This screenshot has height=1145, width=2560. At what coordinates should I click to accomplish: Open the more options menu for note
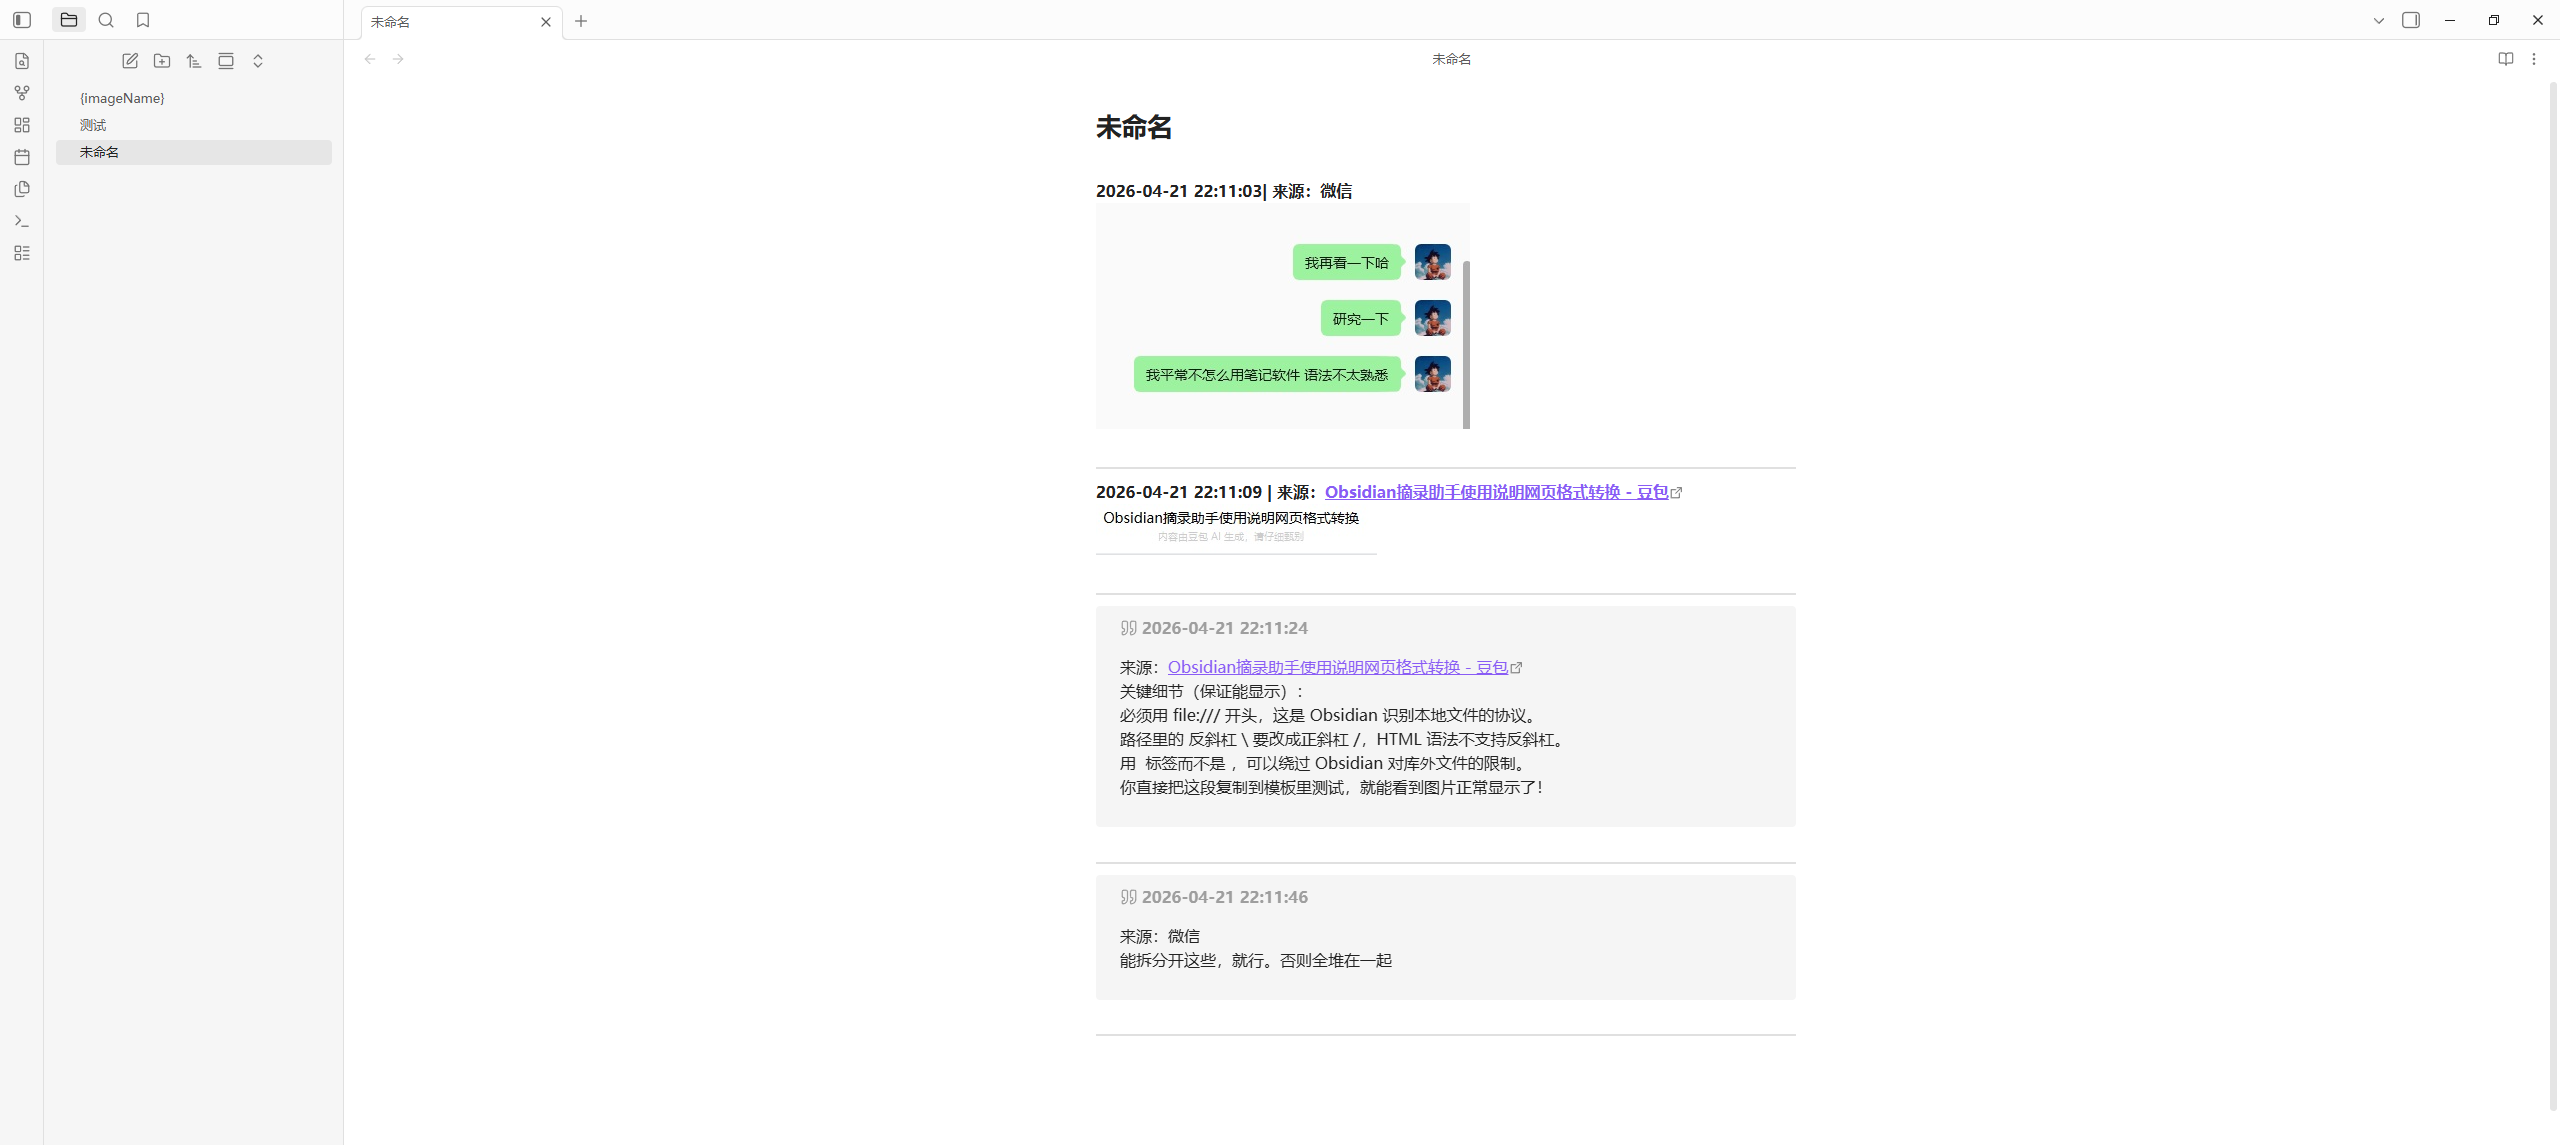pos(2534,59)
